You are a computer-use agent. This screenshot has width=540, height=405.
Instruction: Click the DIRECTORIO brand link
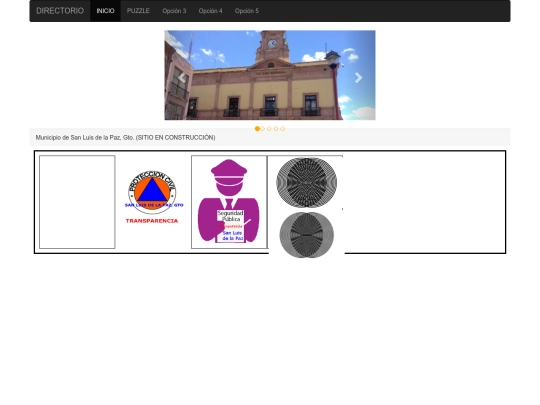(x=60, y=11)
